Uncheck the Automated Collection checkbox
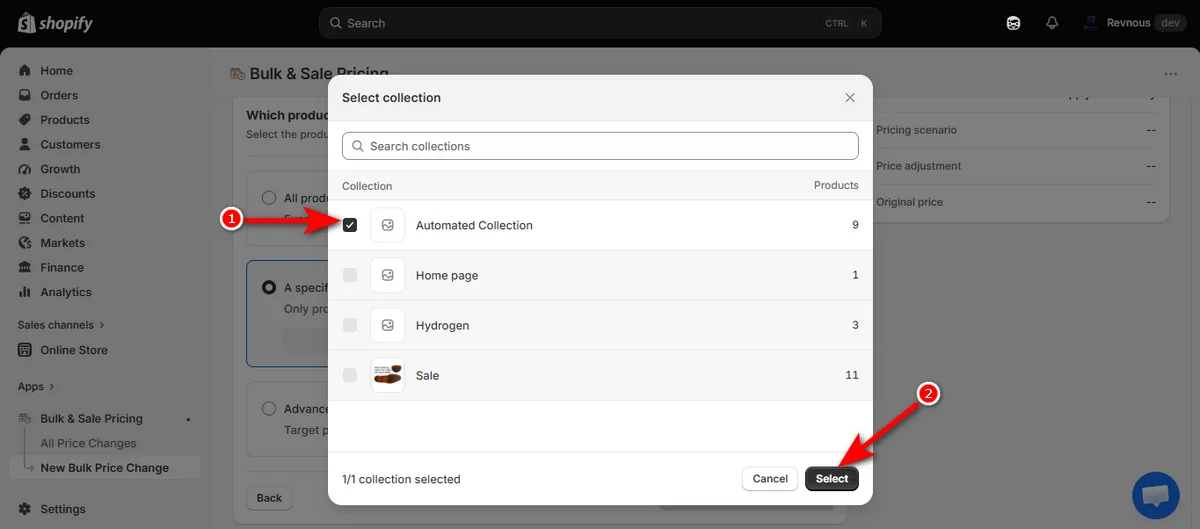Image resolution: width=1200 pixels, height=529 pixels. coord(350,225)
